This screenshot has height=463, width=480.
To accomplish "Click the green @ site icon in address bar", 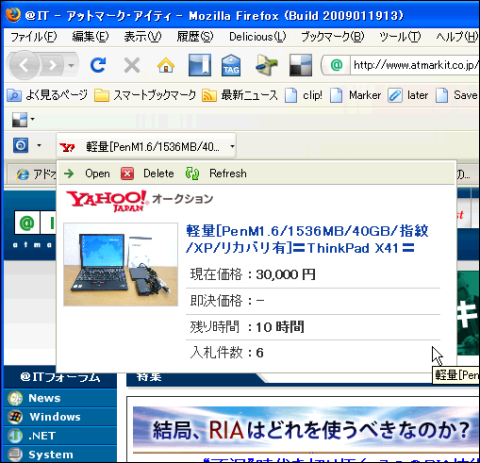I will click(x=337, y=65).
